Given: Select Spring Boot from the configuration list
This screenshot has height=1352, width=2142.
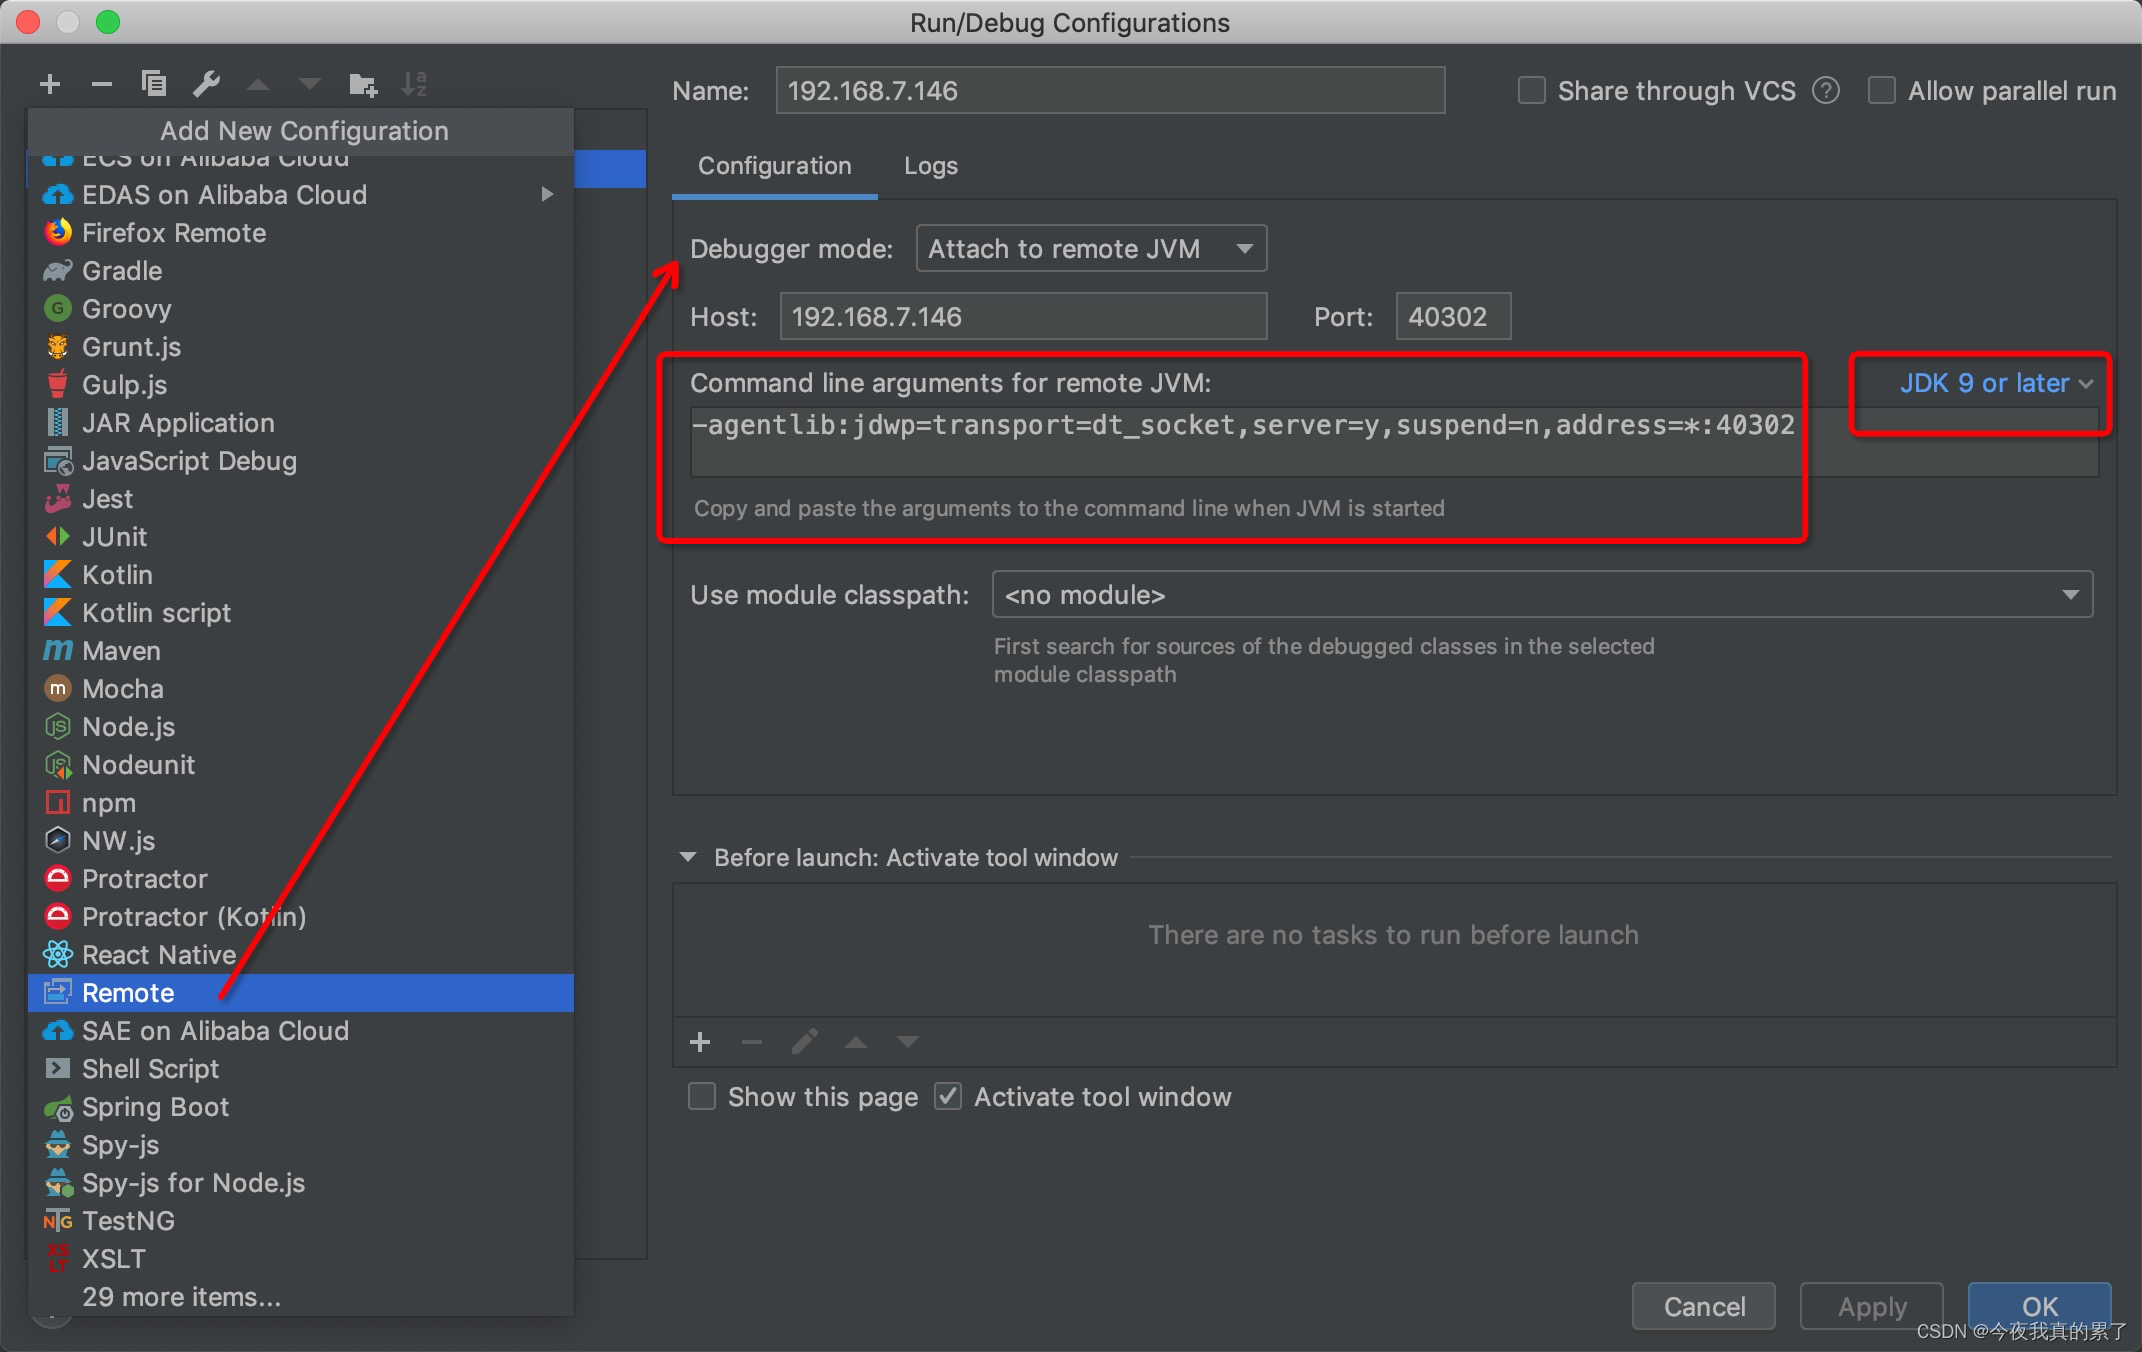Looking at the screenshot, I should (155, 1107).
